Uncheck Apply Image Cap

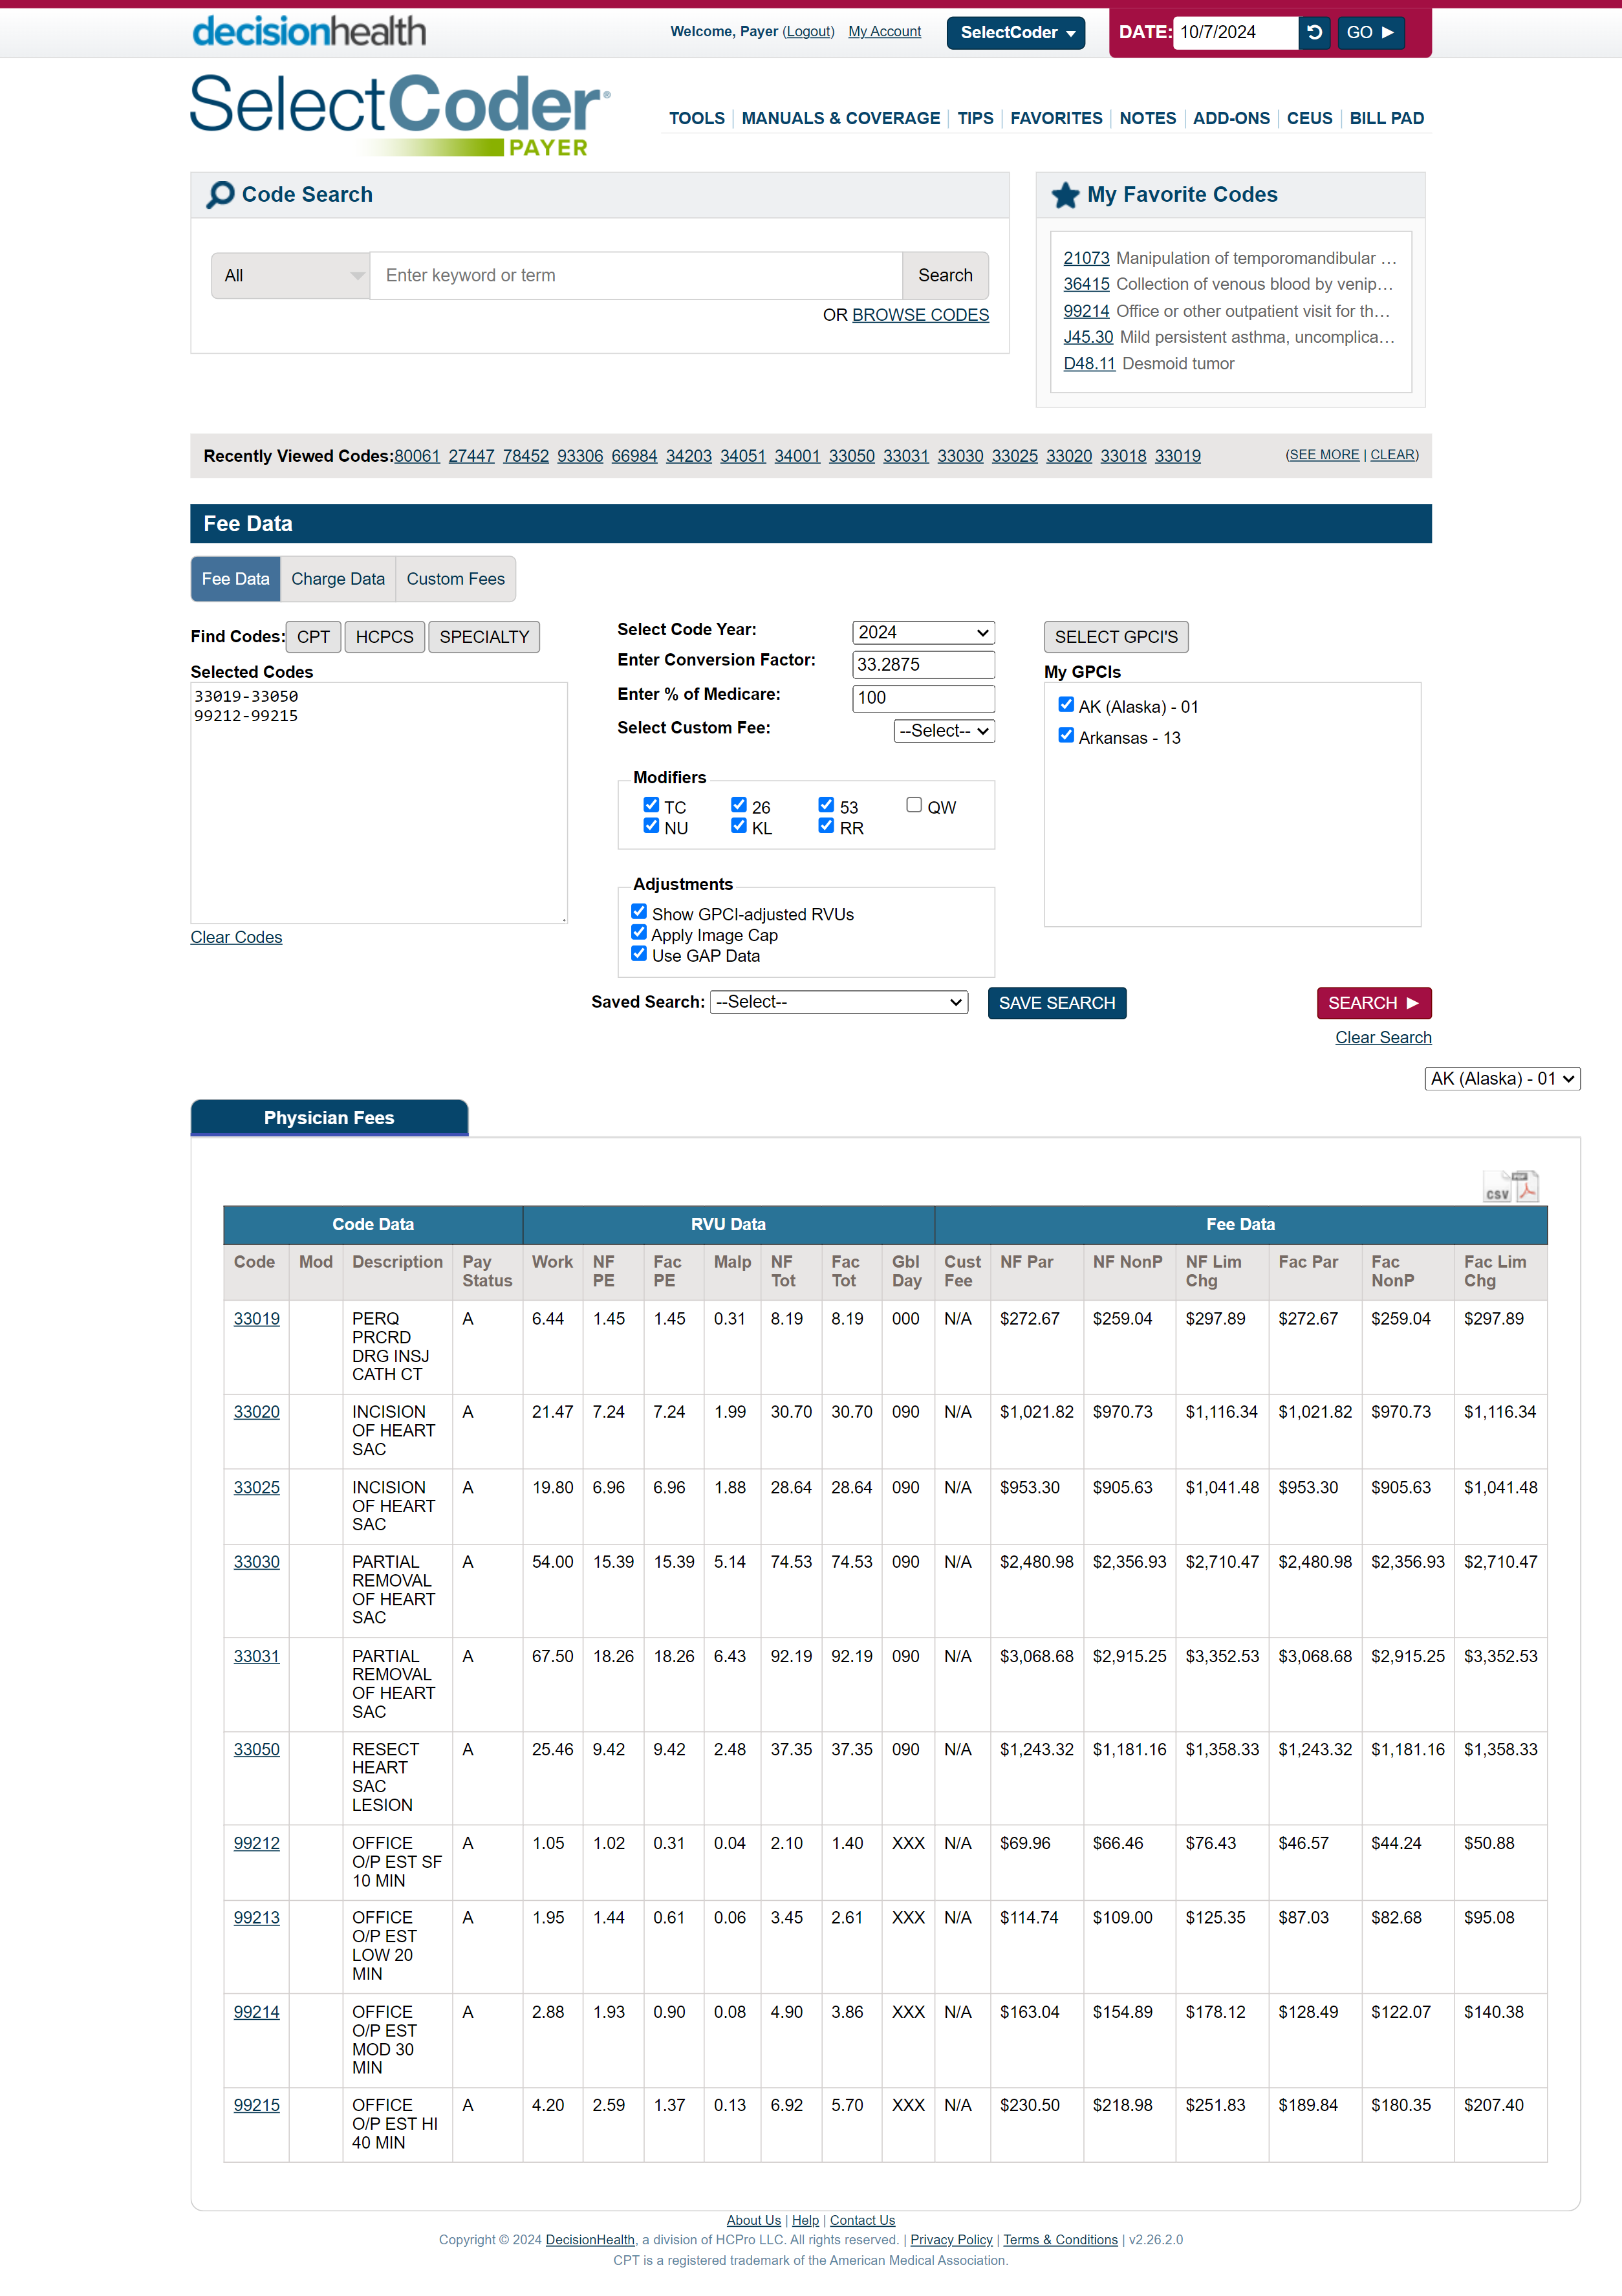639,933
